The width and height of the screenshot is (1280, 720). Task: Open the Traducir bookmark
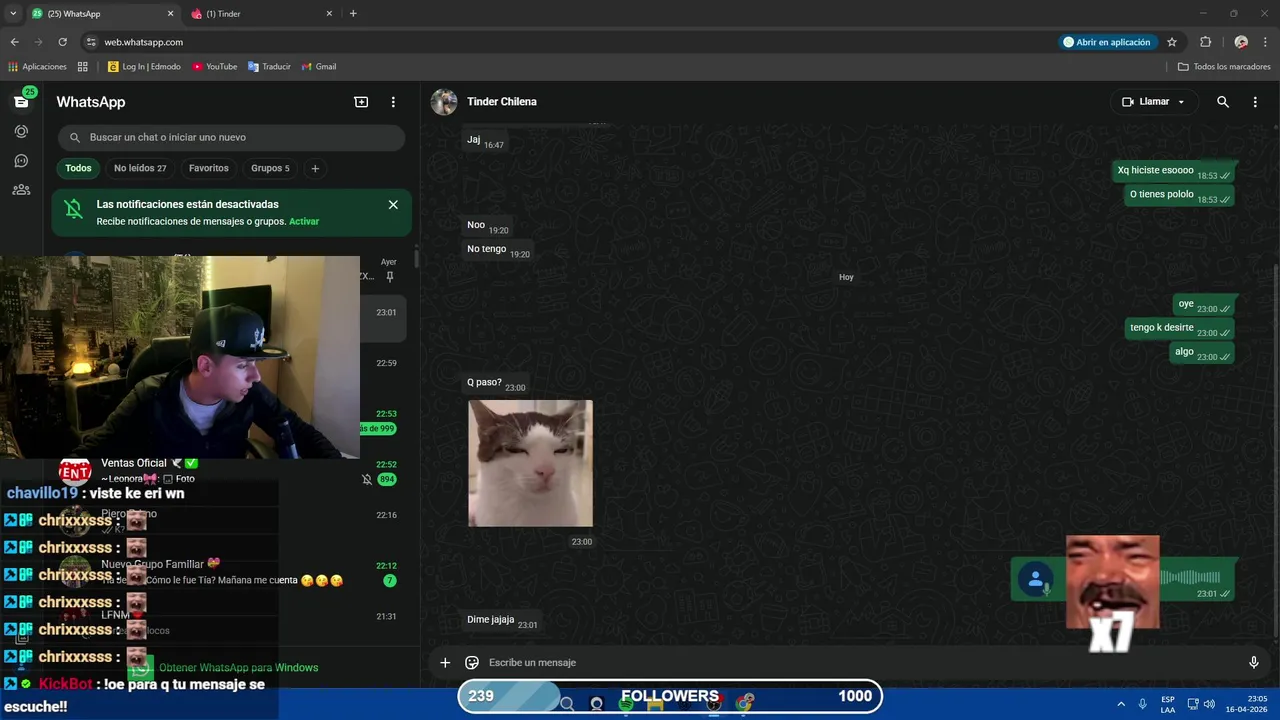click(269, 67)
